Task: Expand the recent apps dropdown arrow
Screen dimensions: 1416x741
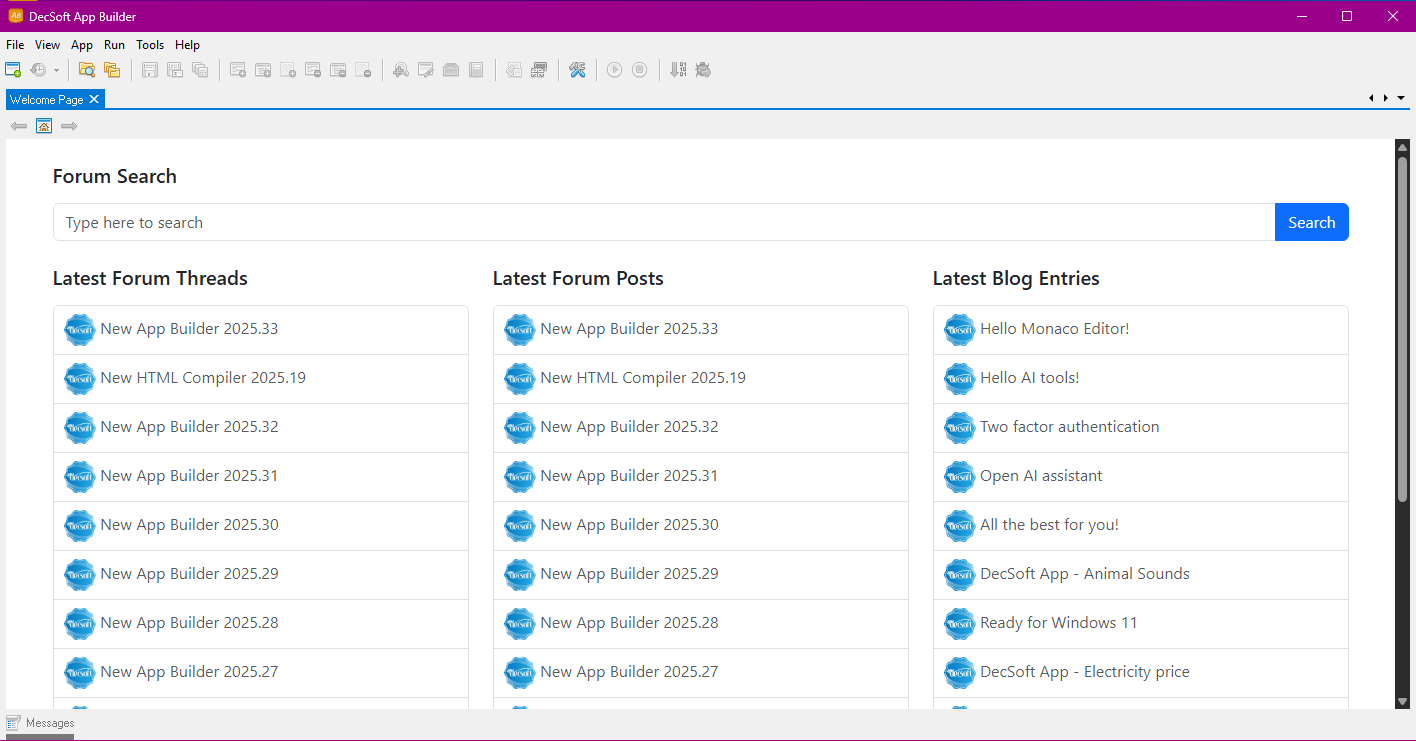Action: point(56,70)
